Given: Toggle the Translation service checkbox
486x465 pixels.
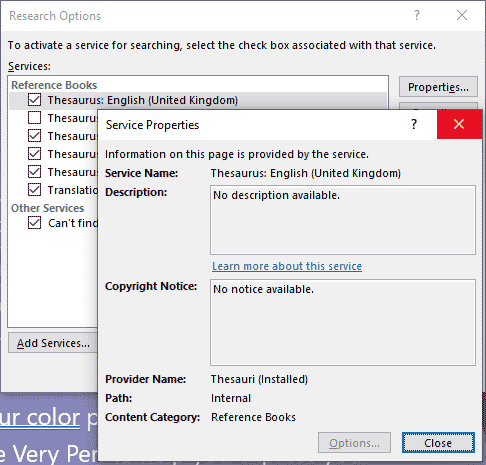Looking at the screenshot, I should (x=34, y=190).
